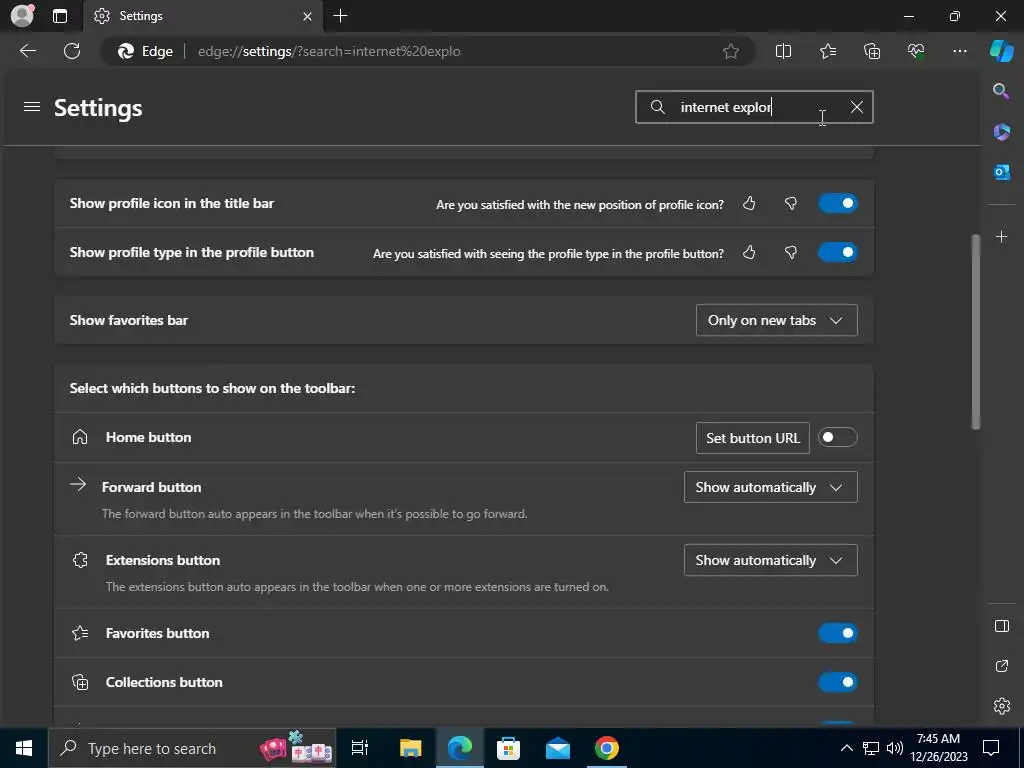The height and width of the screenshot is (768, 1024).
Task: Thumbs up for profile icon position
Action: point(749,204)
